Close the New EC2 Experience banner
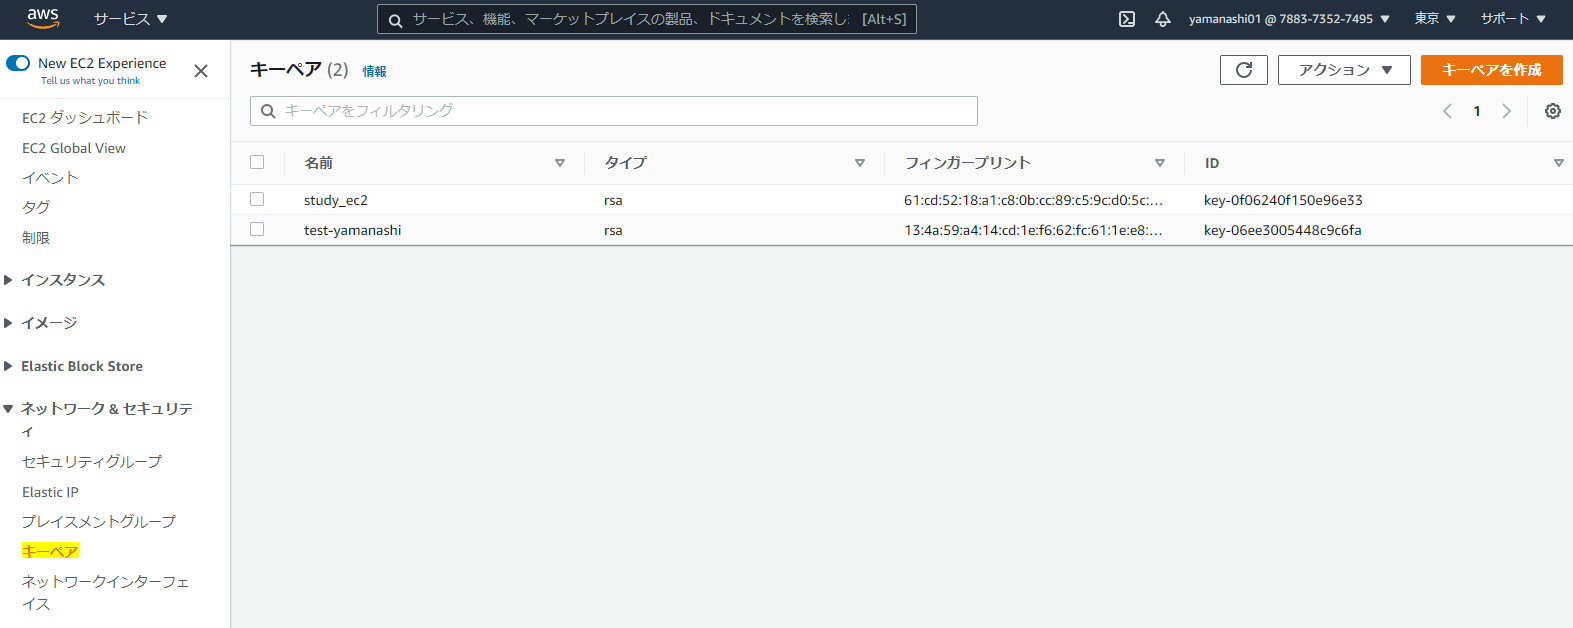1573x628 pixels. point(201,71)
